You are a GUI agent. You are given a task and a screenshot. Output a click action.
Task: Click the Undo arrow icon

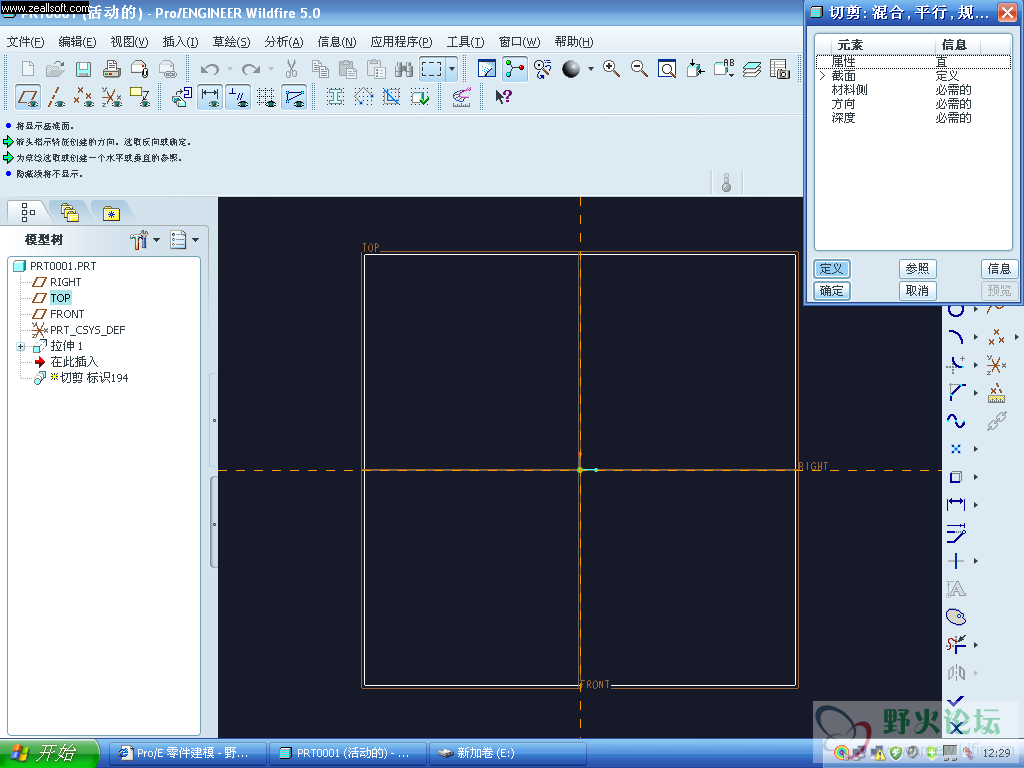click(210, 69)
